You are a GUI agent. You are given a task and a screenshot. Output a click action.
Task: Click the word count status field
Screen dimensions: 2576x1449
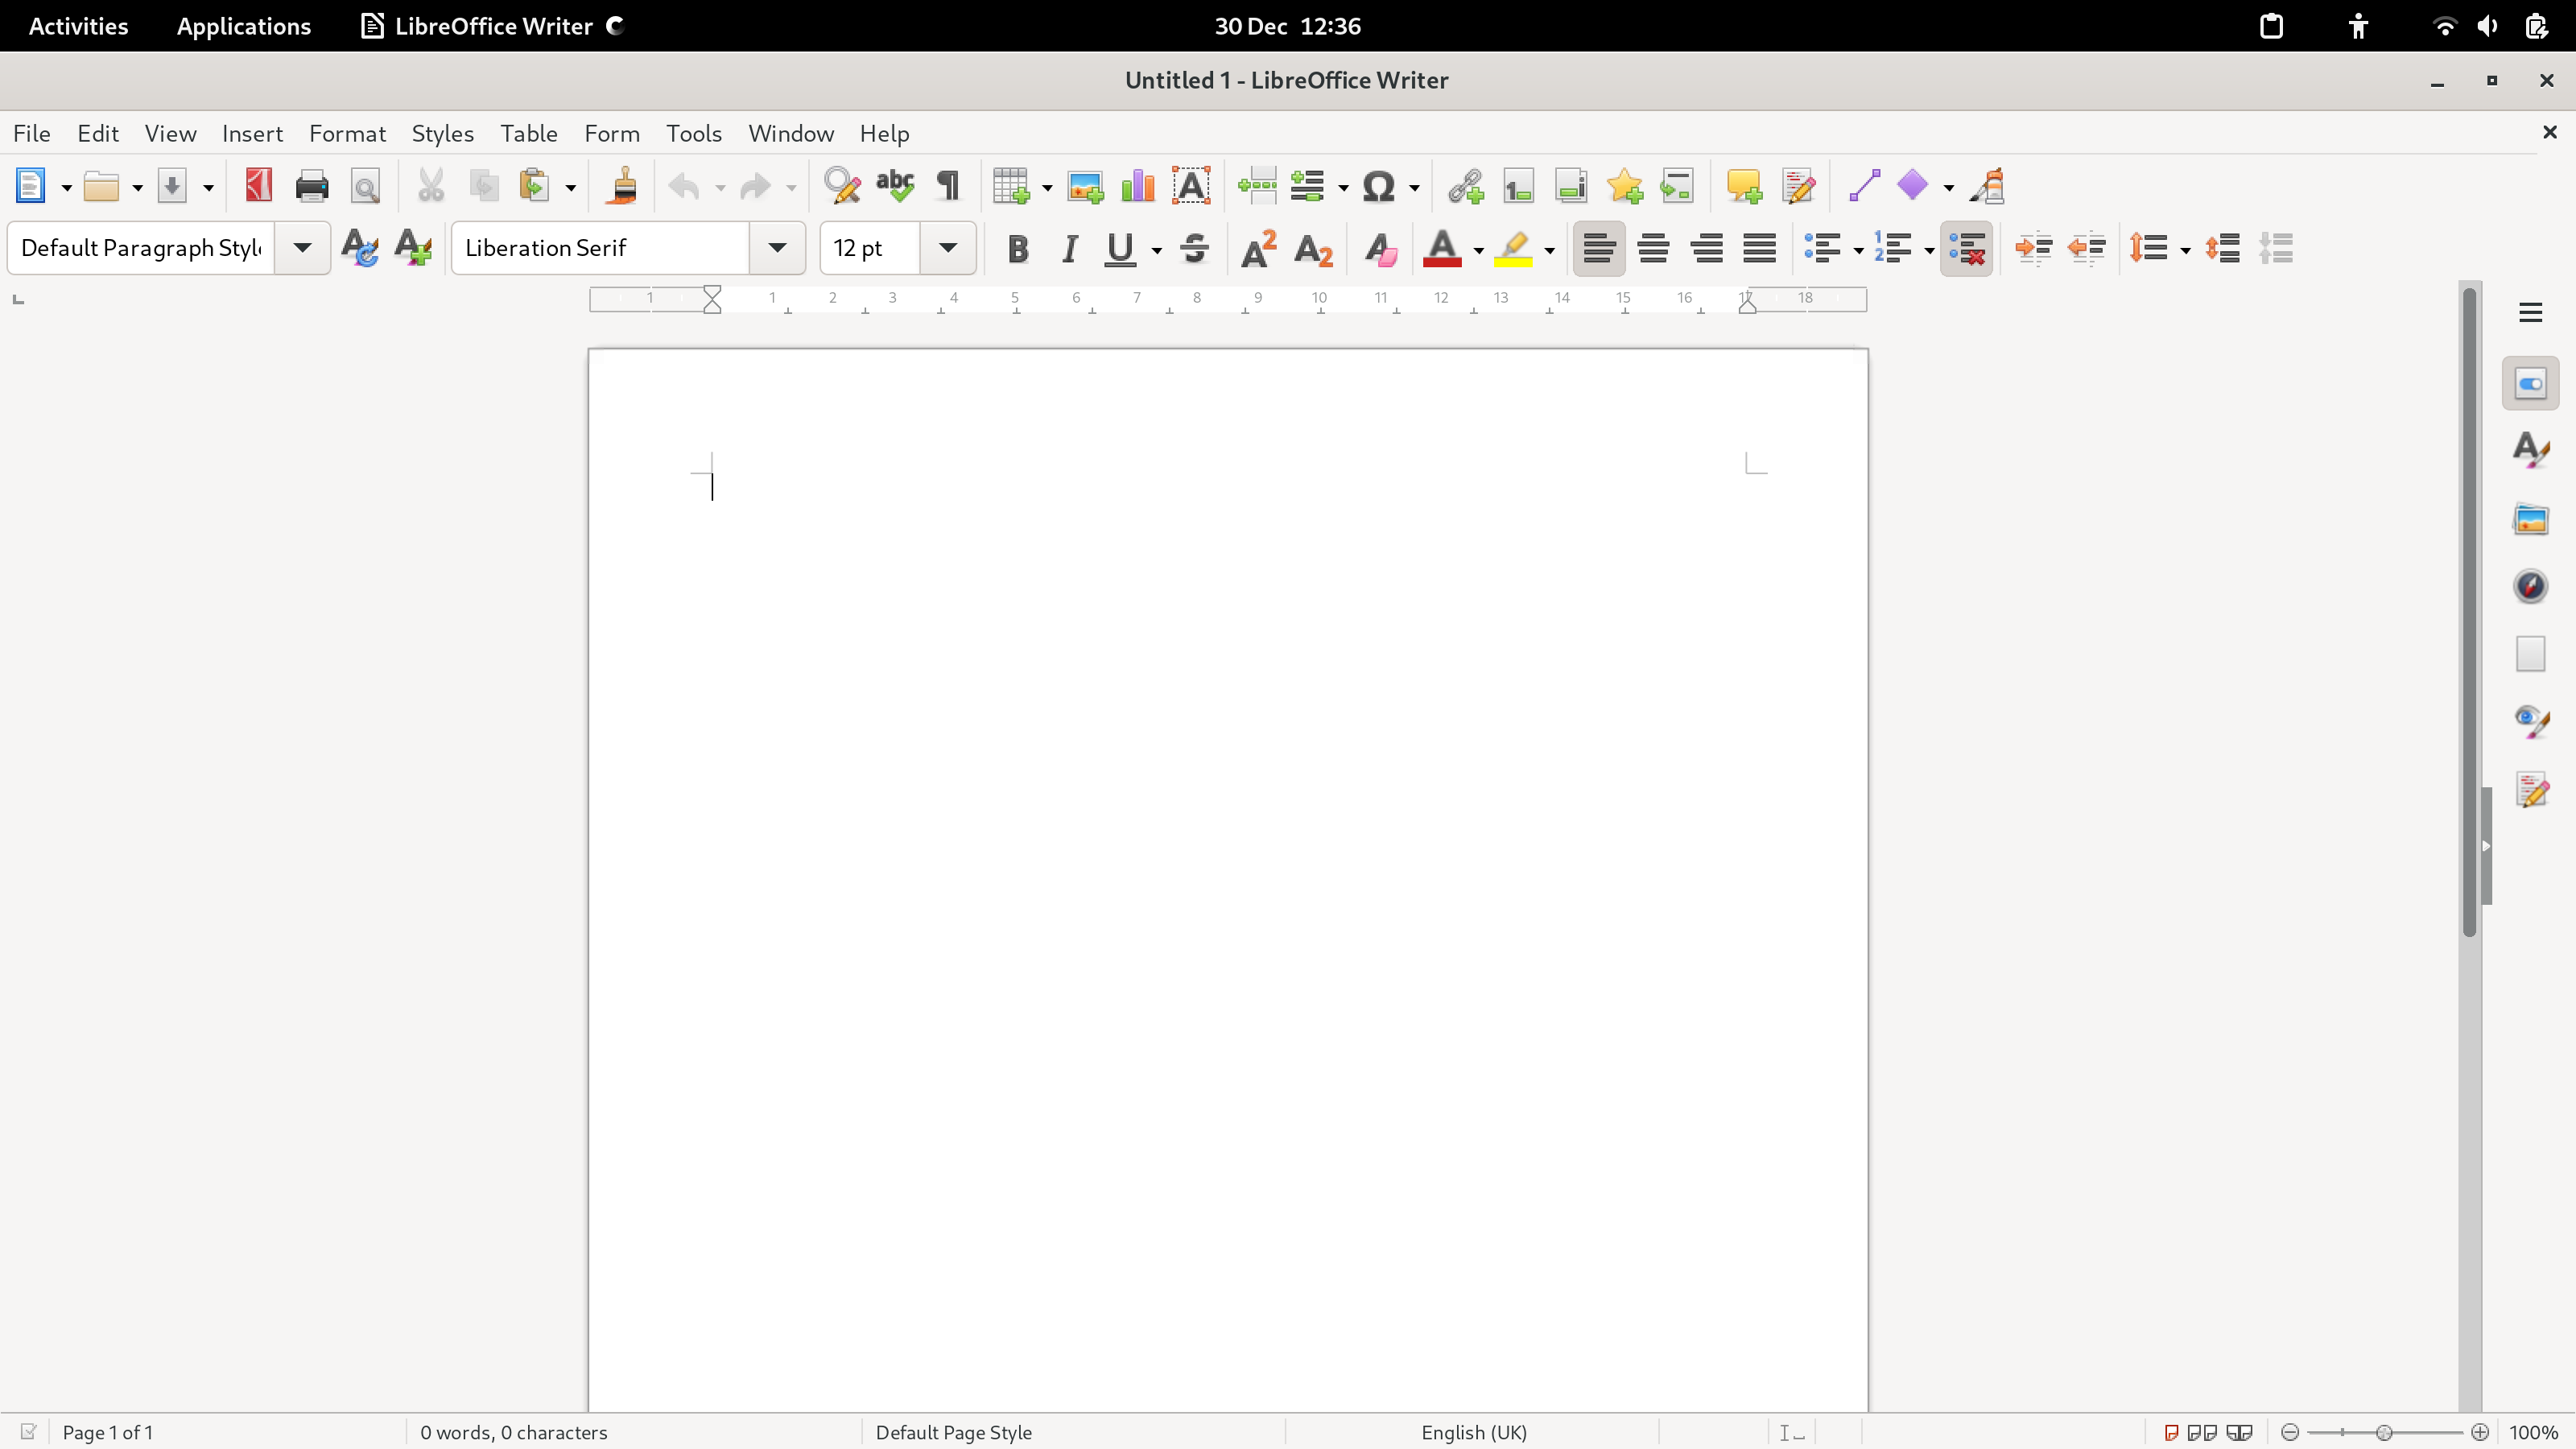pos(513,1432)
